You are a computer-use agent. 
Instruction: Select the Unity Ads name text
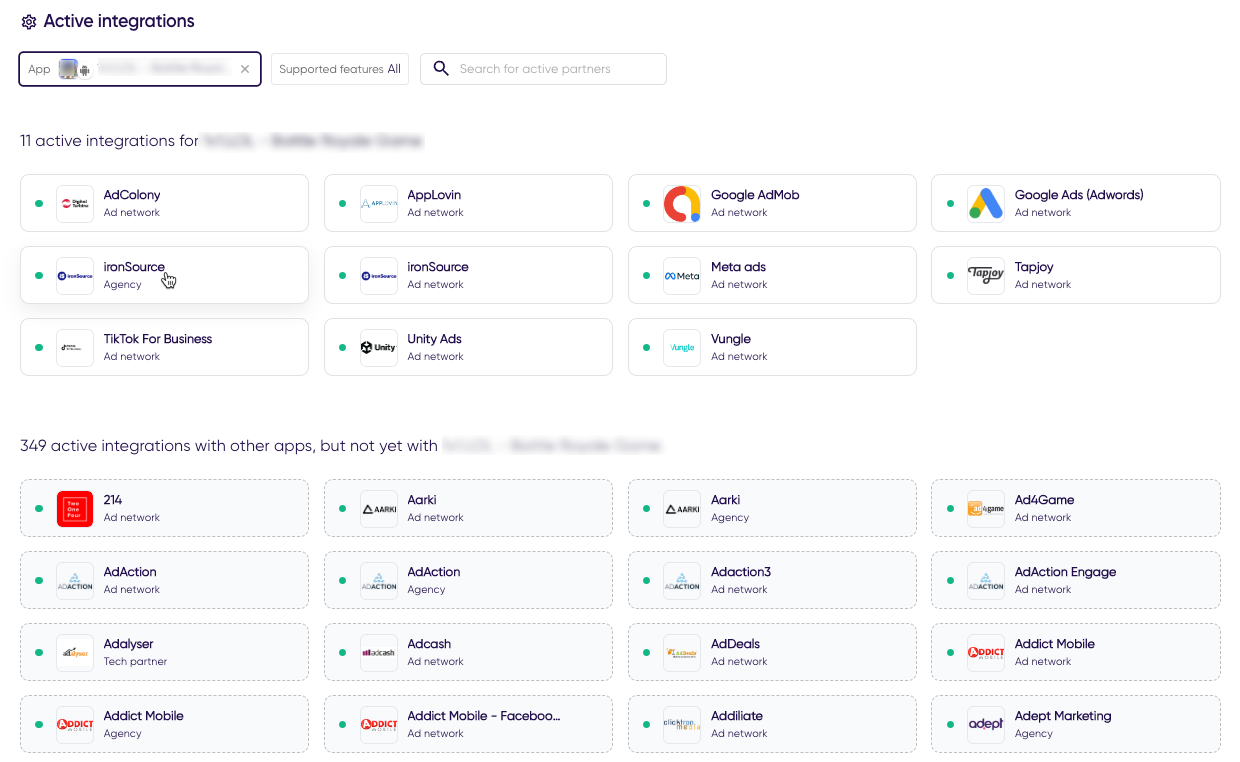(434, 339)
